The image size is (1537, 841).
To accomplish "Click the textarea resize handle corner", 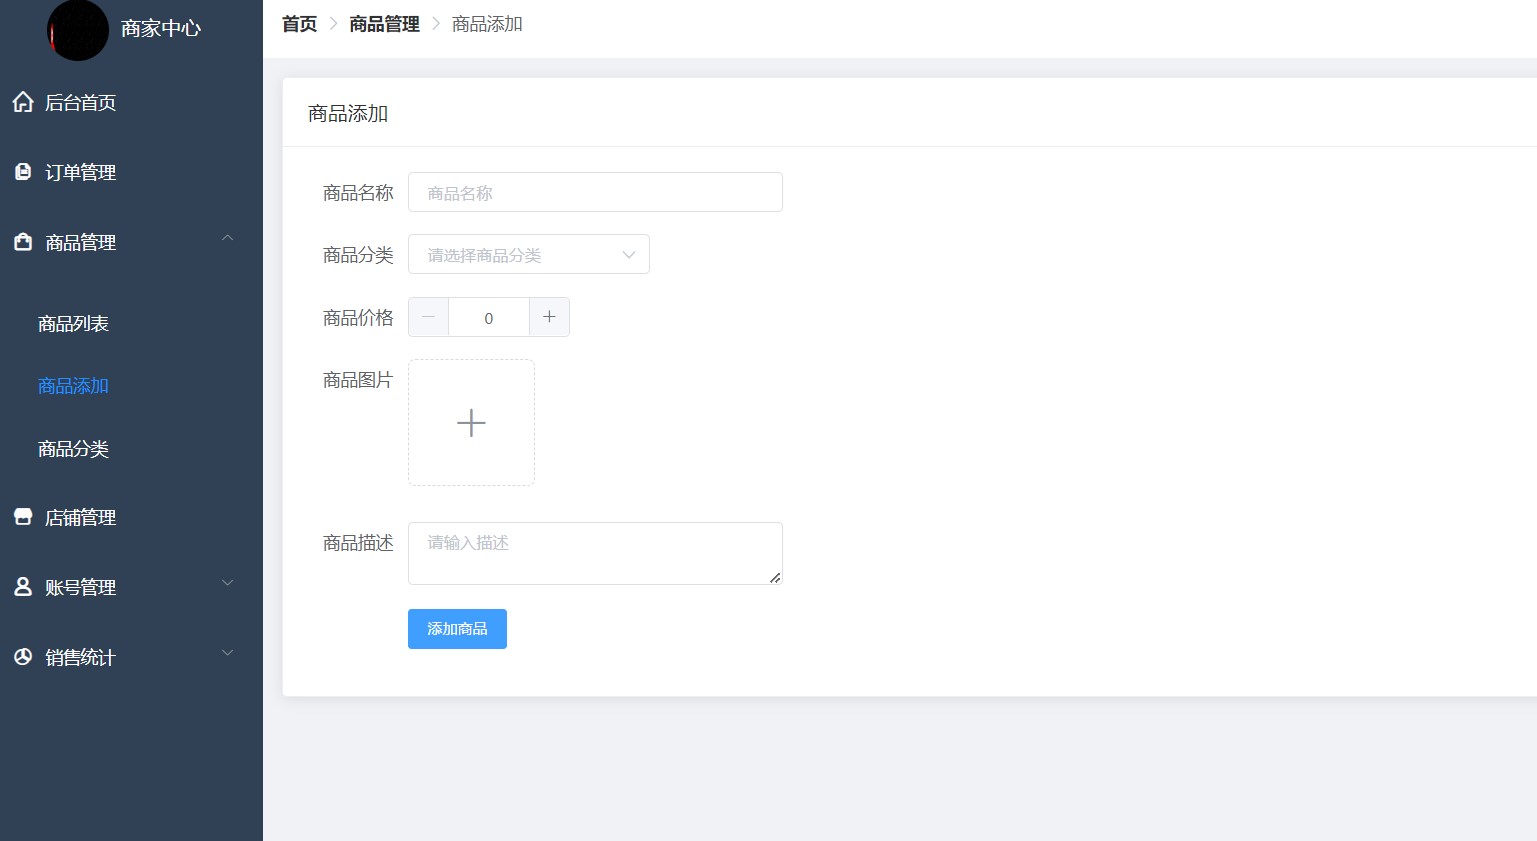I will 775,577.
